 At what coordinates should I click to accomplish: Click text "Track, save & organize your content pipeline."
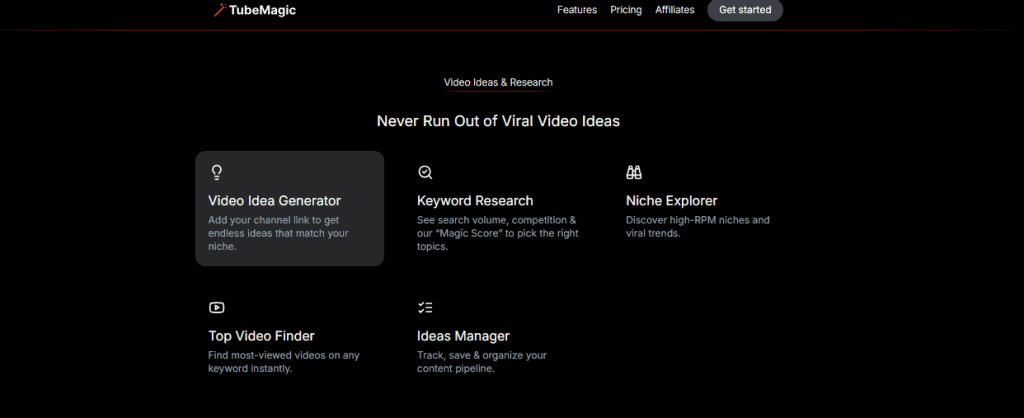pos(482,362)
